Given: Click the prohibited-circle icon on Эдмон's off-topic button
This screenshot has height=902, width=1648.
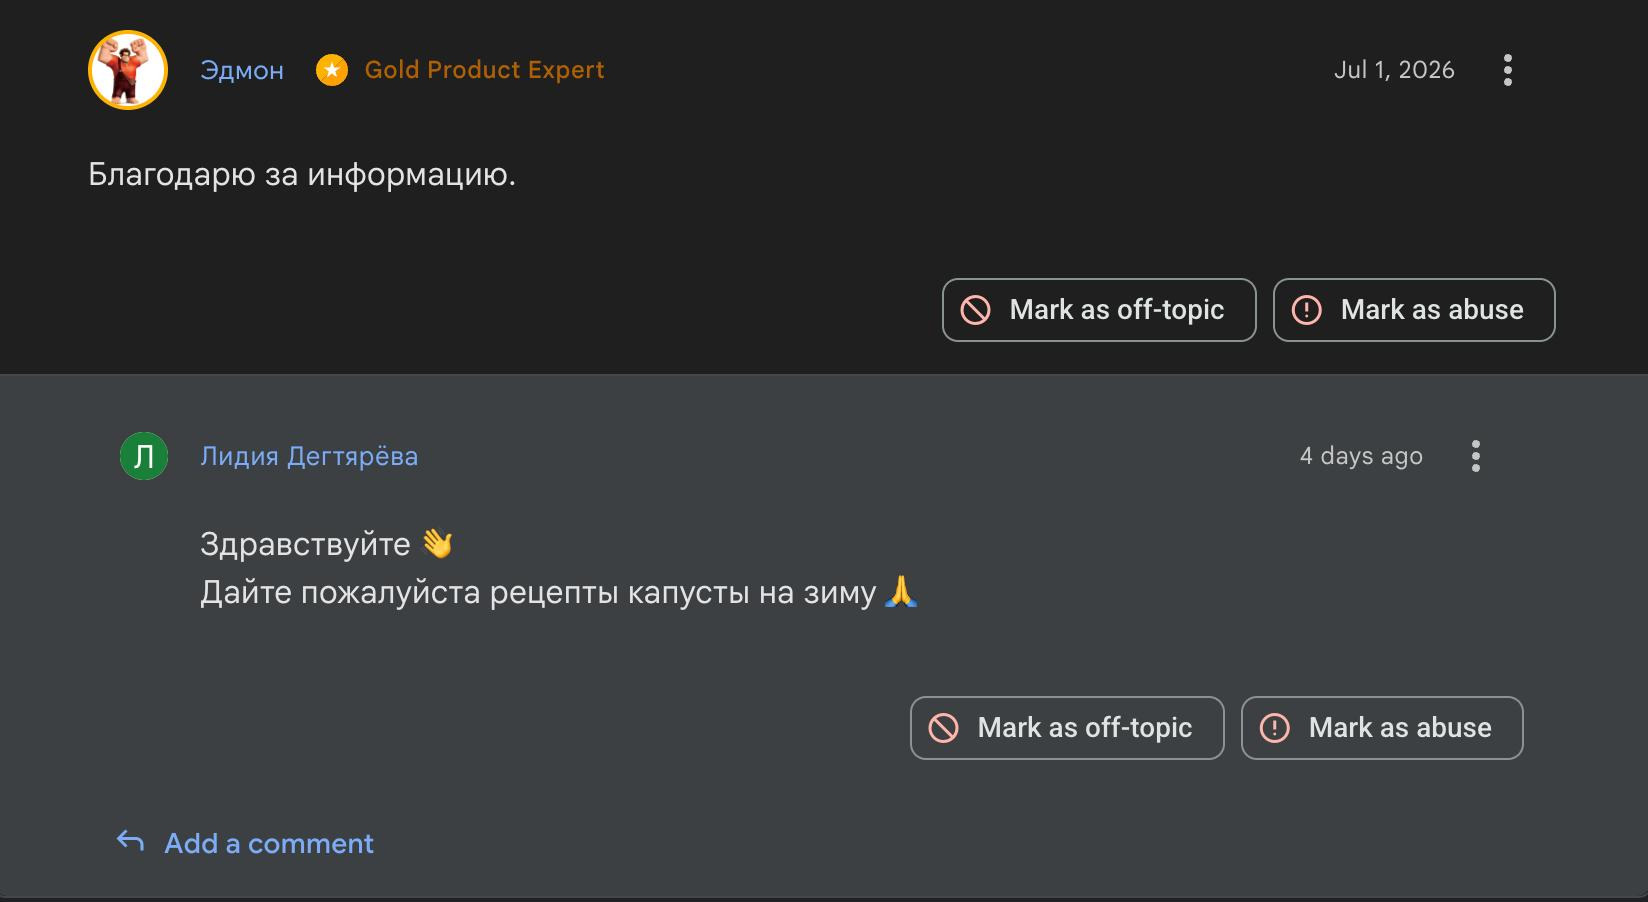Looking at the screenshot, I should (976, 310).
